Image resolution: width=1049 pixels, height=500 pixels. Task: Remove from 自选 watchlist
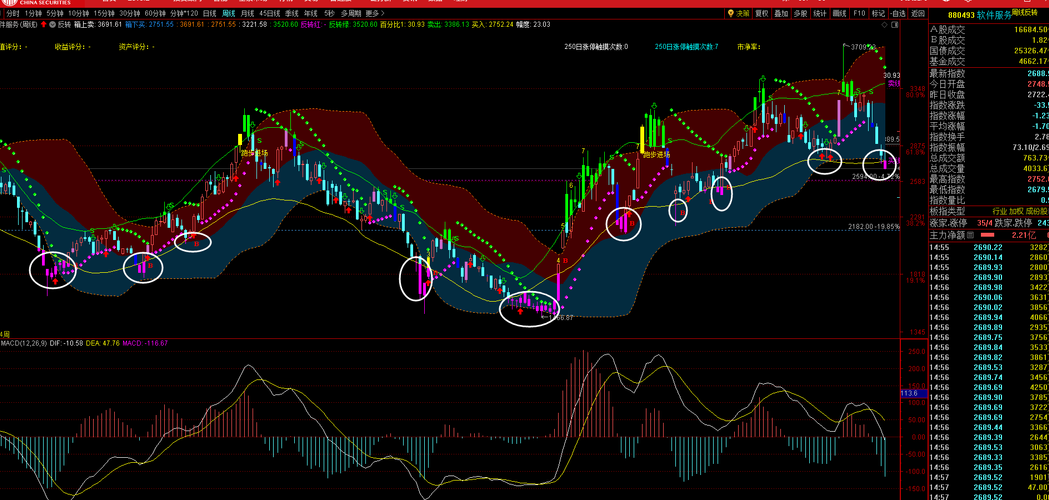coord(899,13)
